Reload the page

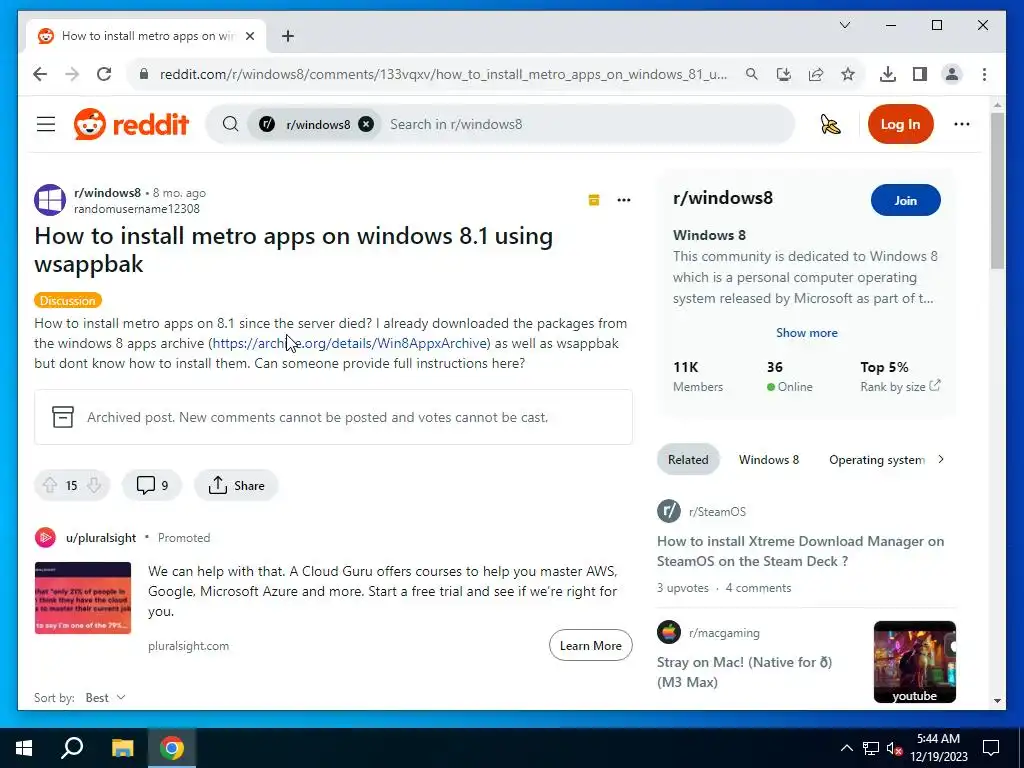point(104,74)
